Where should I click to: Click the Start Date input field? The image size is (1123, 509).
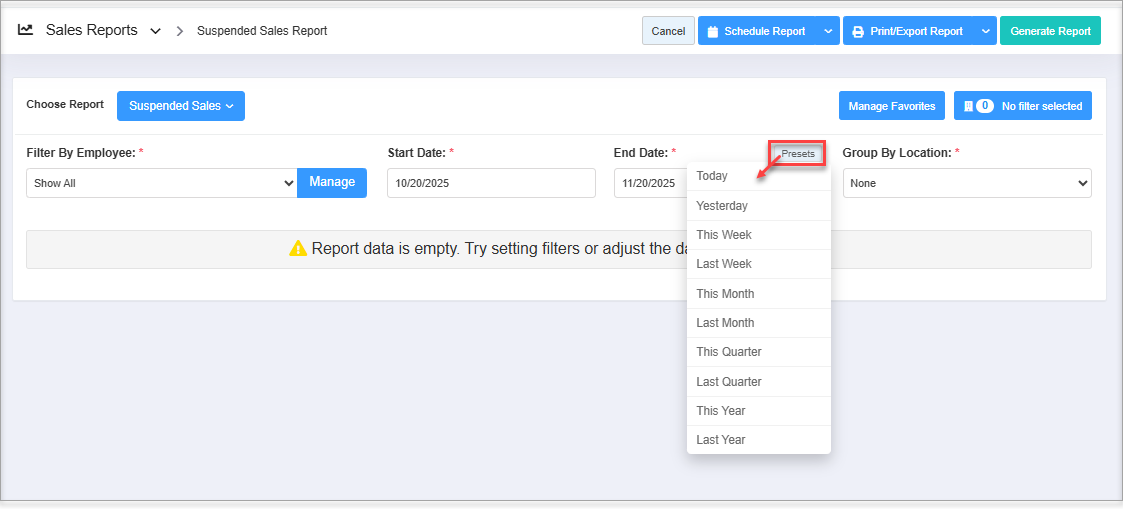pyautogui.click(x=491, y=183)
